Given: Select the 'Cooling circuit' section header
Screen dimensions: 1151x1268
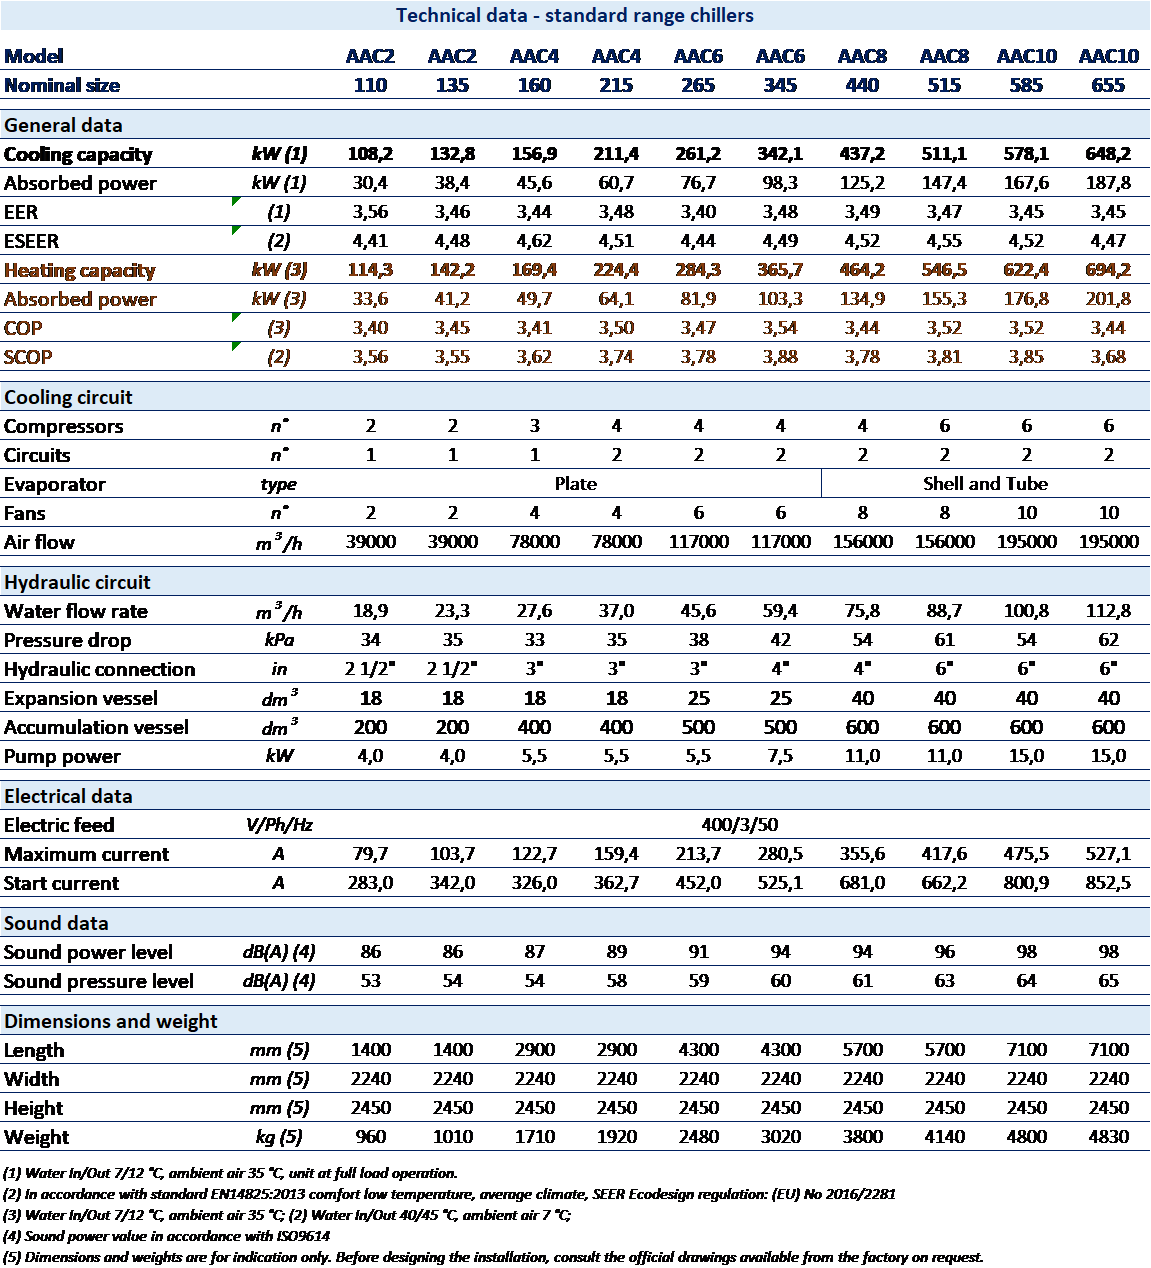Looking at the screenshot, I should [68, 397].
